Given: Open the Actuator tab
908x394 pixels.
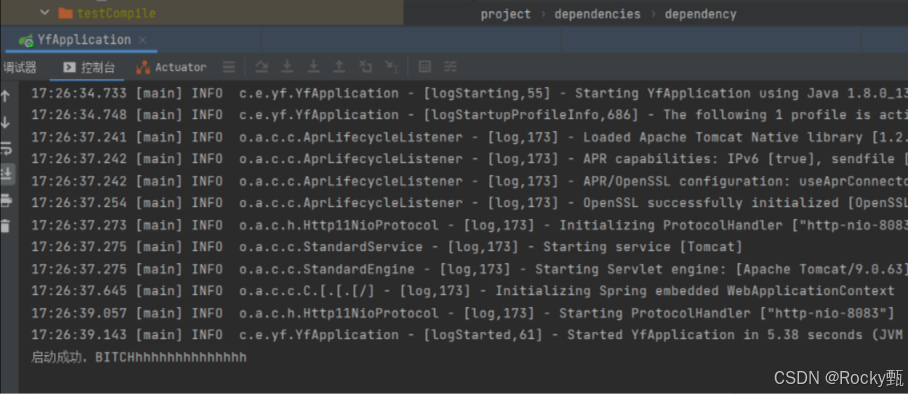Looking at the screenshot, I should pyautogui.click(x=171, y=67).
